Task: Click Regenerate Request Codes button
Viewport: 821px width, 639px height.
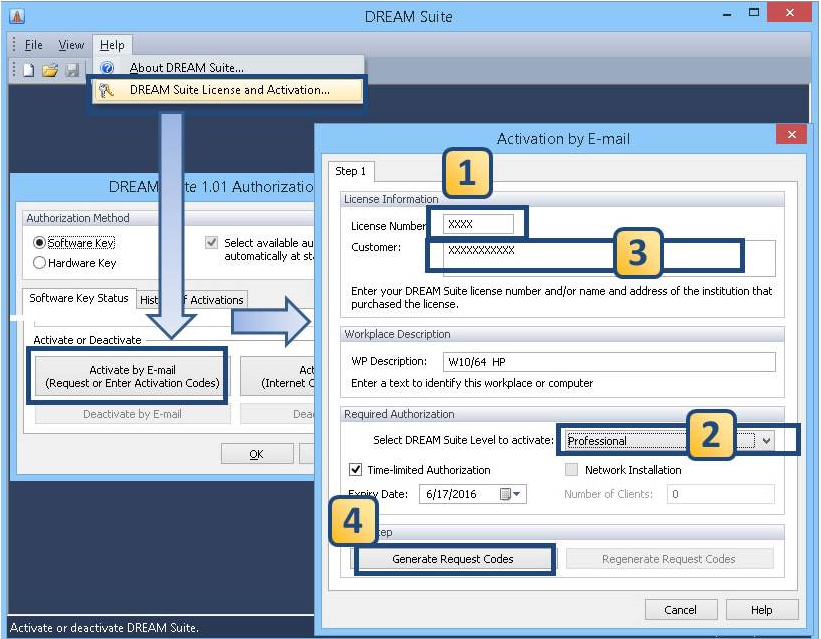Action: (669, 559)
